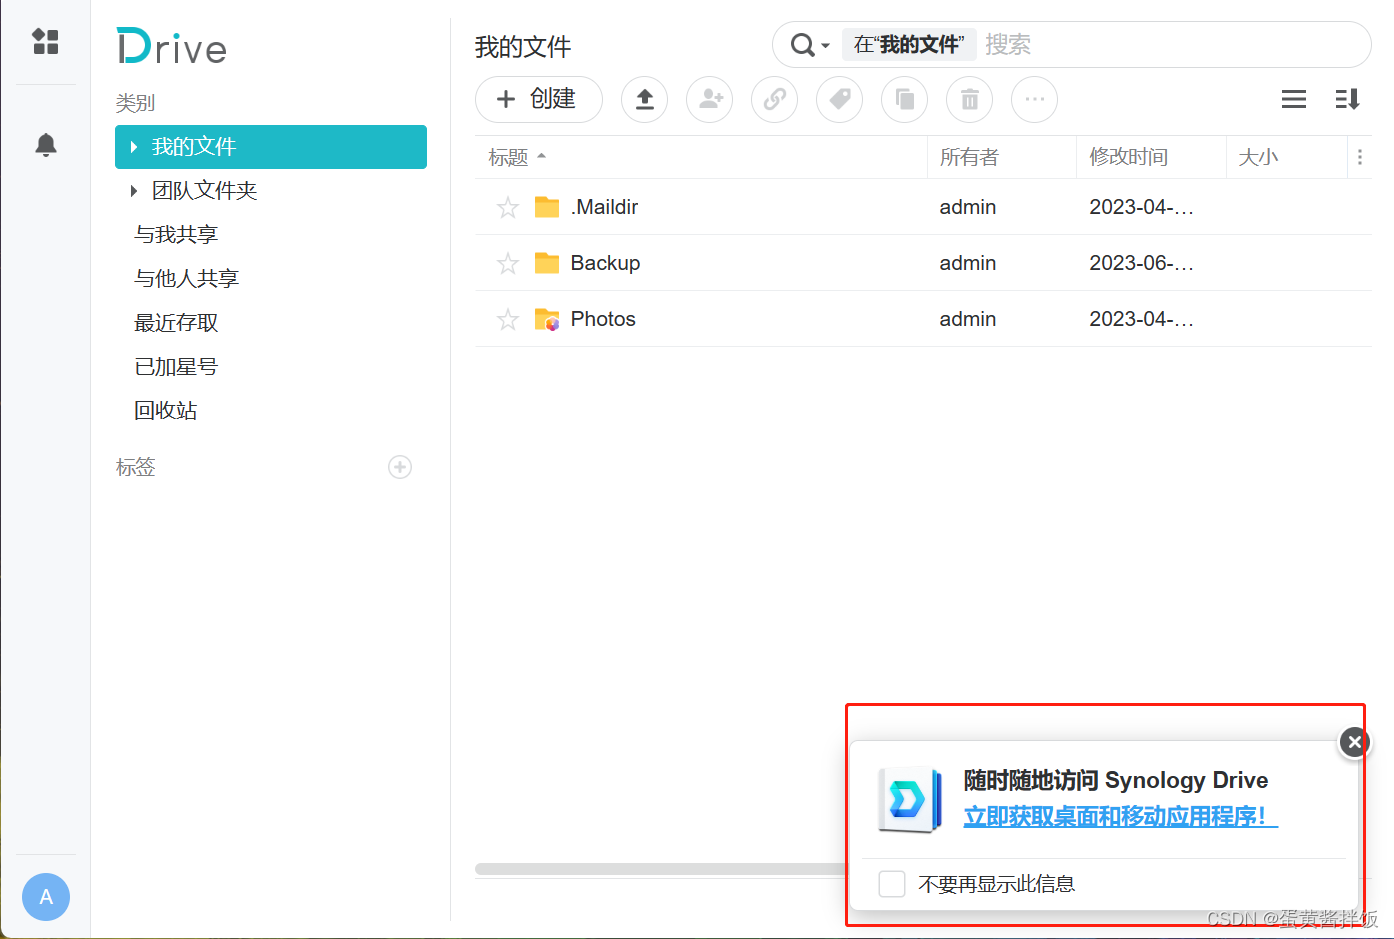Click the Drive logo
This screenshot has height=939, width=1394.
pyautogui.click(x=172, y=47)
